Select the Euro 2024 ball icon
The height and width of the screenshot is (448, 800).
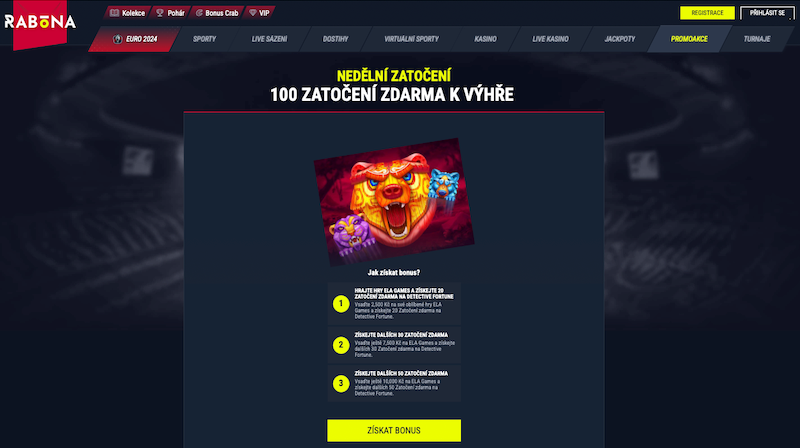117,39
